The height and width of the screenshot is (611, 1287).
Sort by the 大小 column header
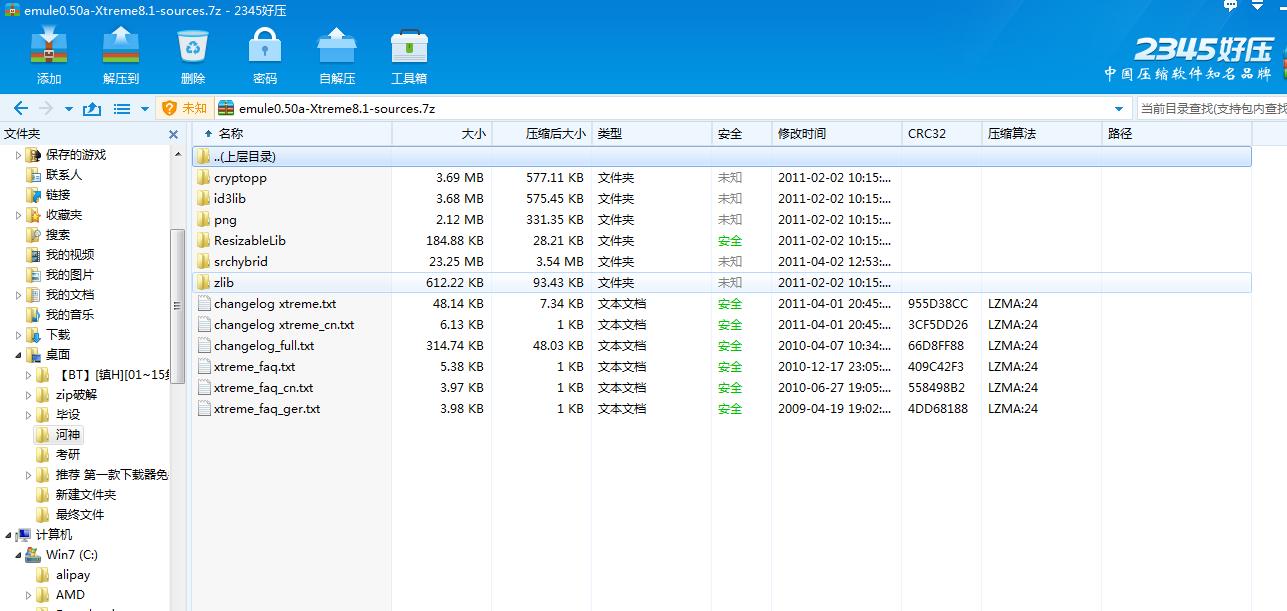click(442, 134)
